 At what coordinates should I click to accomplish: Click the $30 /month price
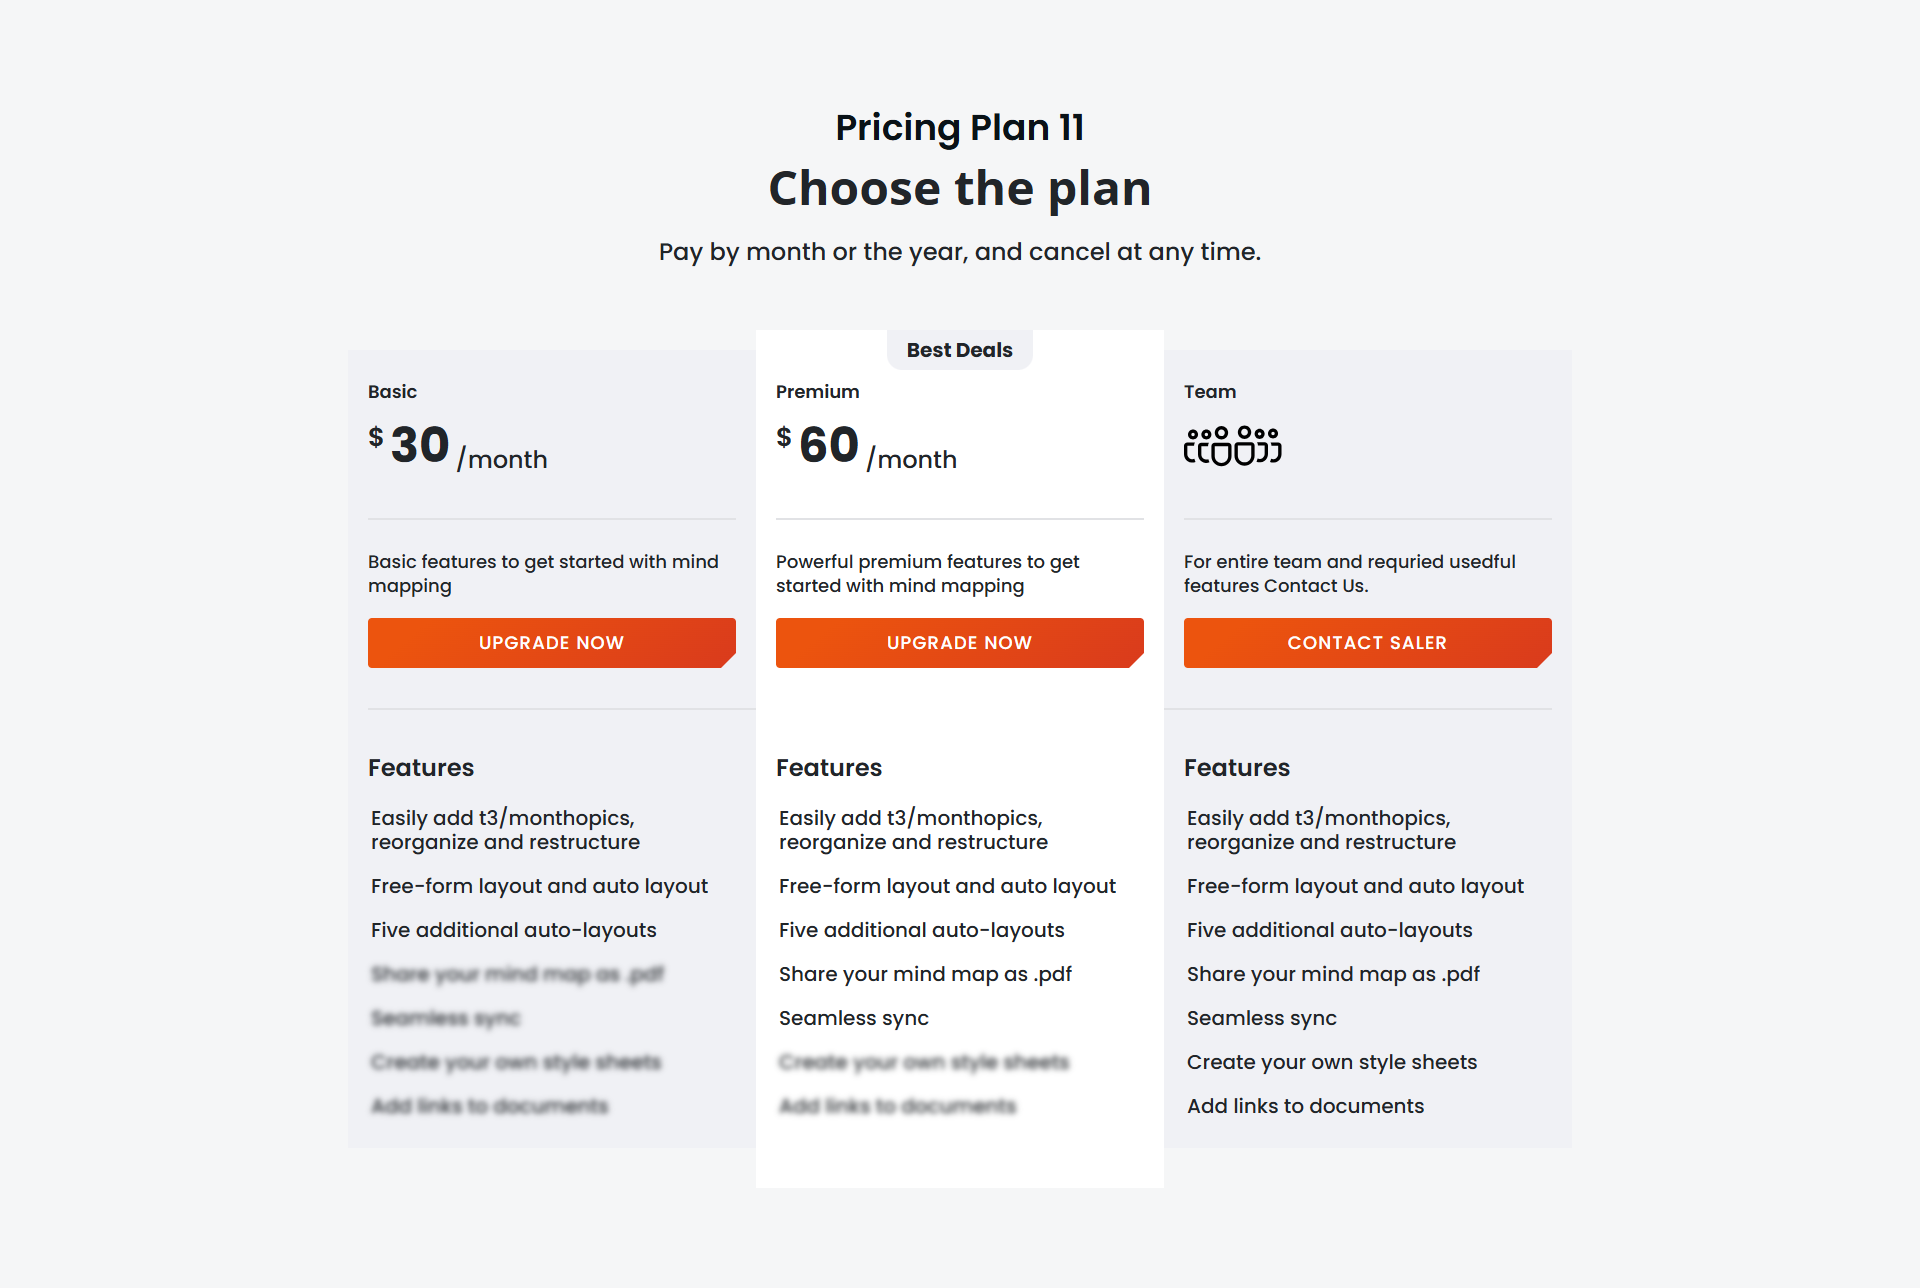coord(458,446)
